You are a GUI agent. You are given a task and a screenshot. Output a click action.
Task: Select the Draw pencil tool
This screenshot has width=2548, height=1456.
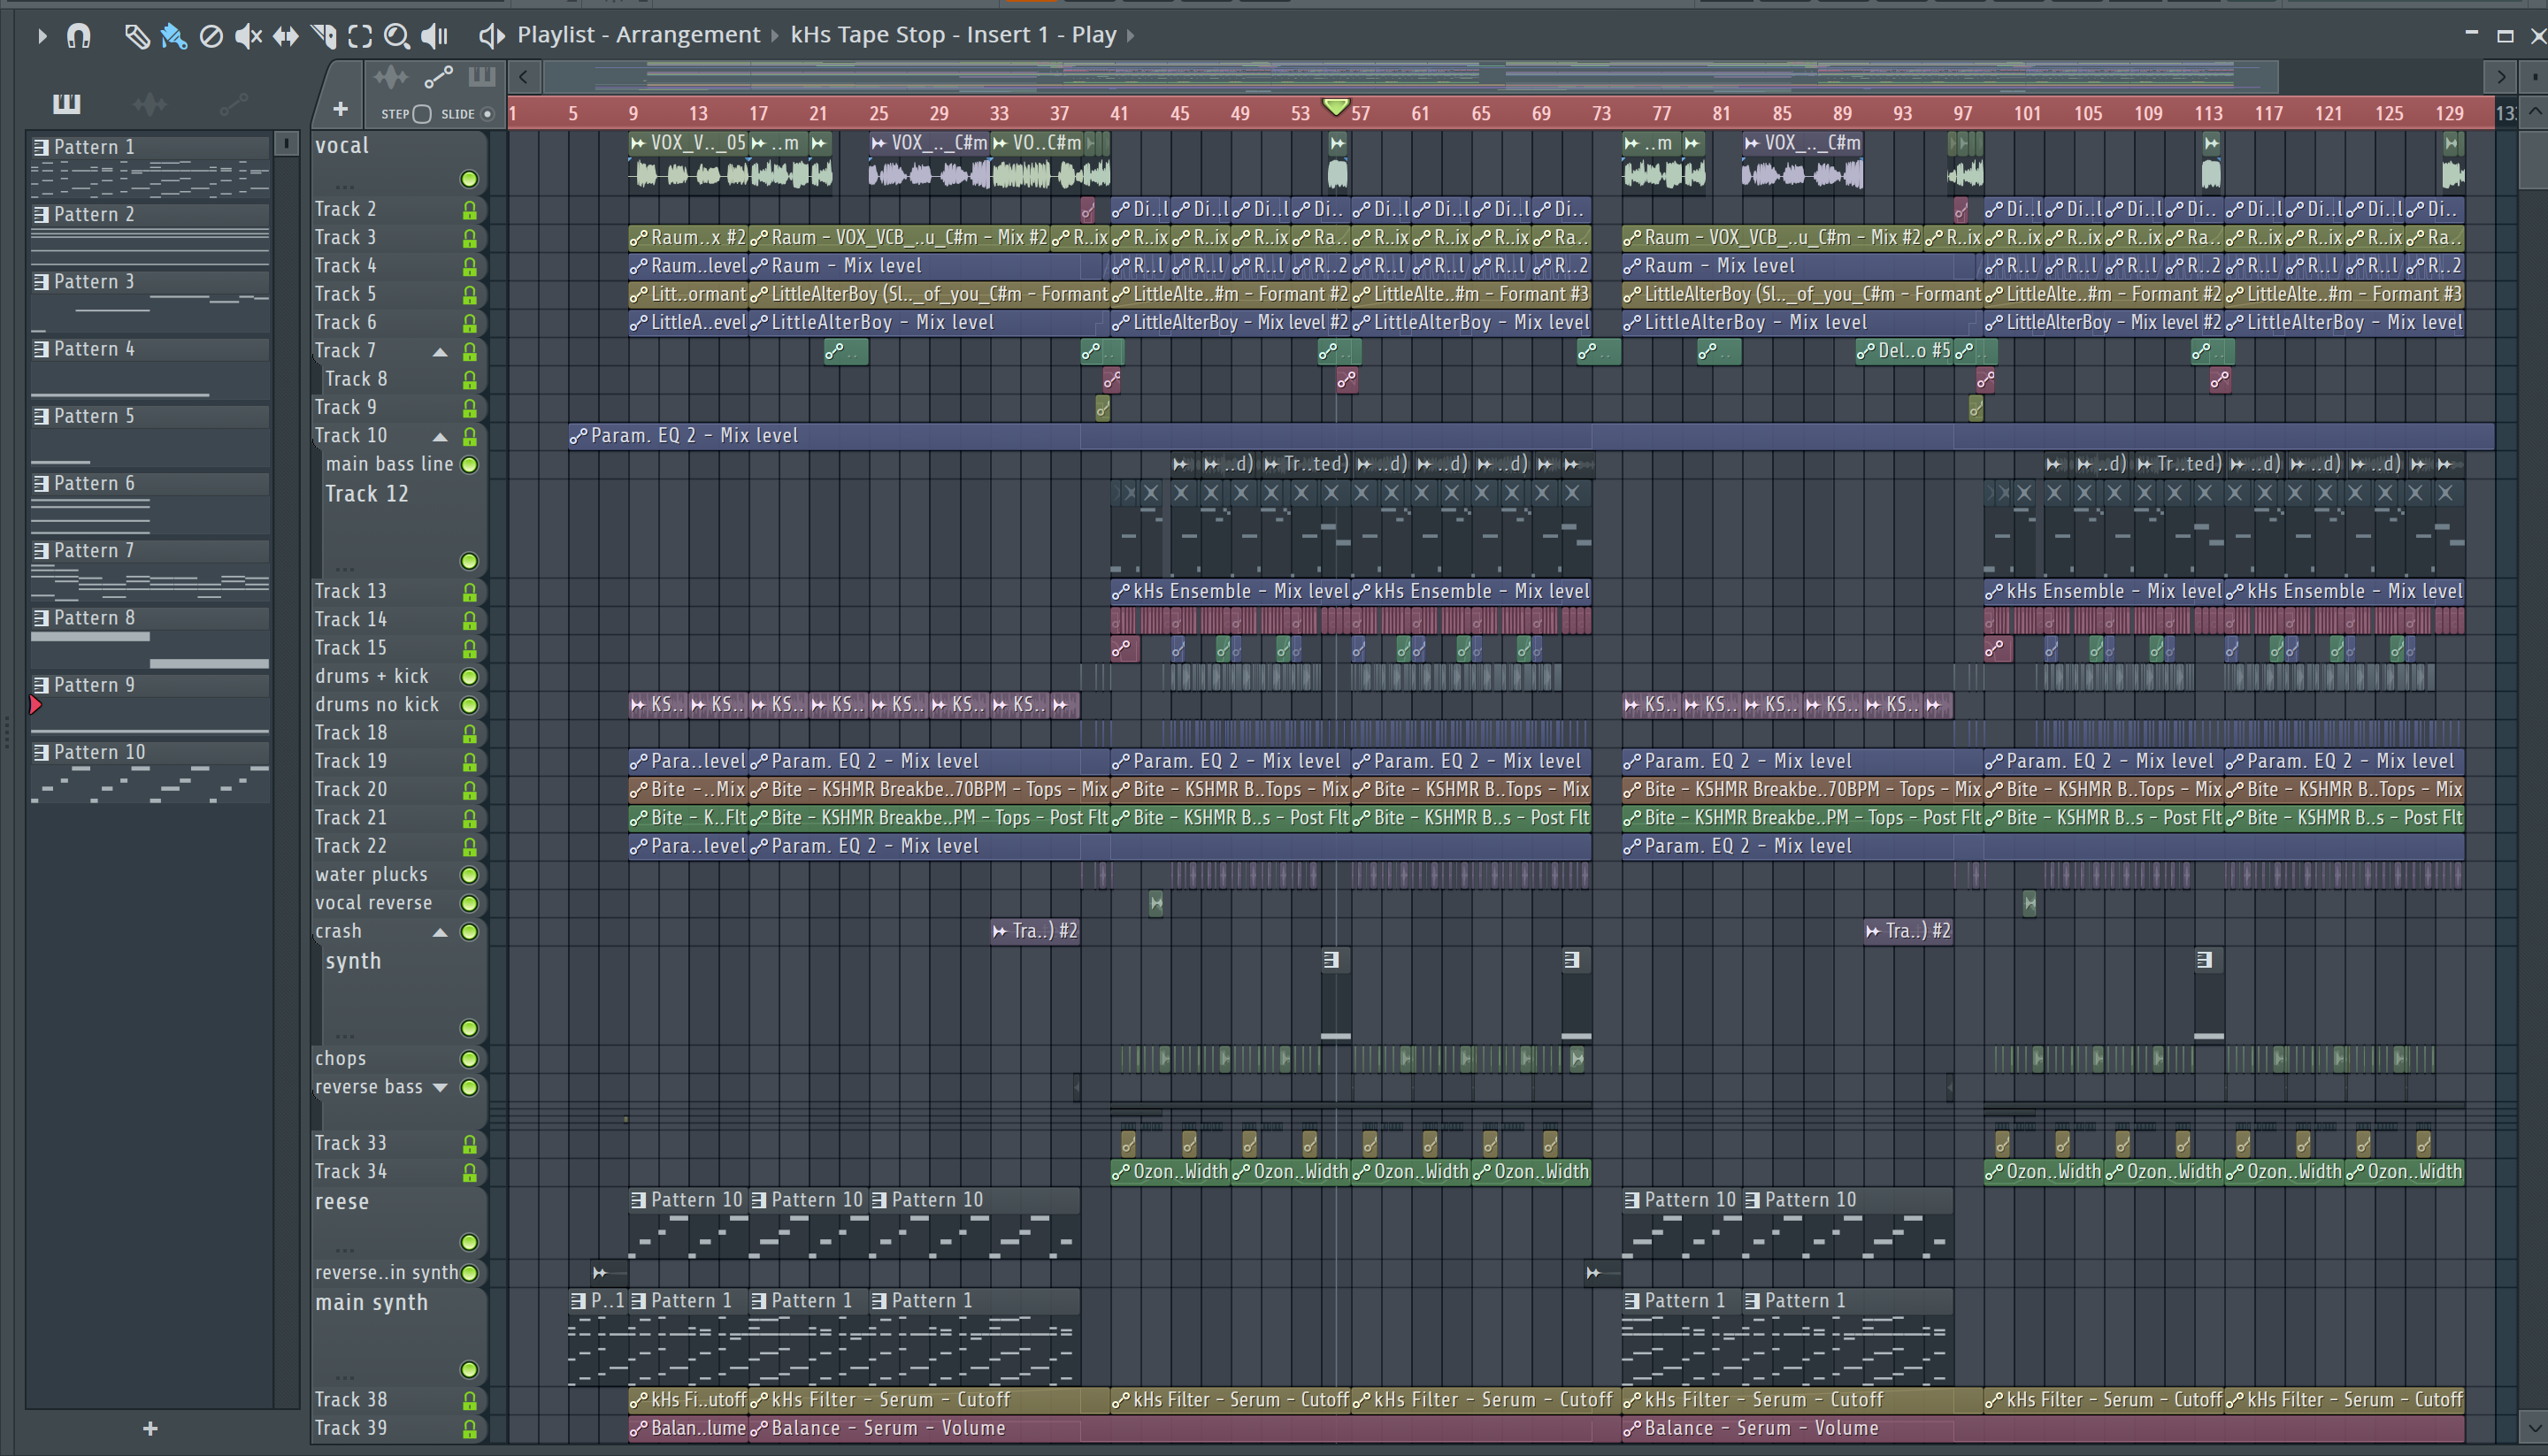[x=136, y=36]
